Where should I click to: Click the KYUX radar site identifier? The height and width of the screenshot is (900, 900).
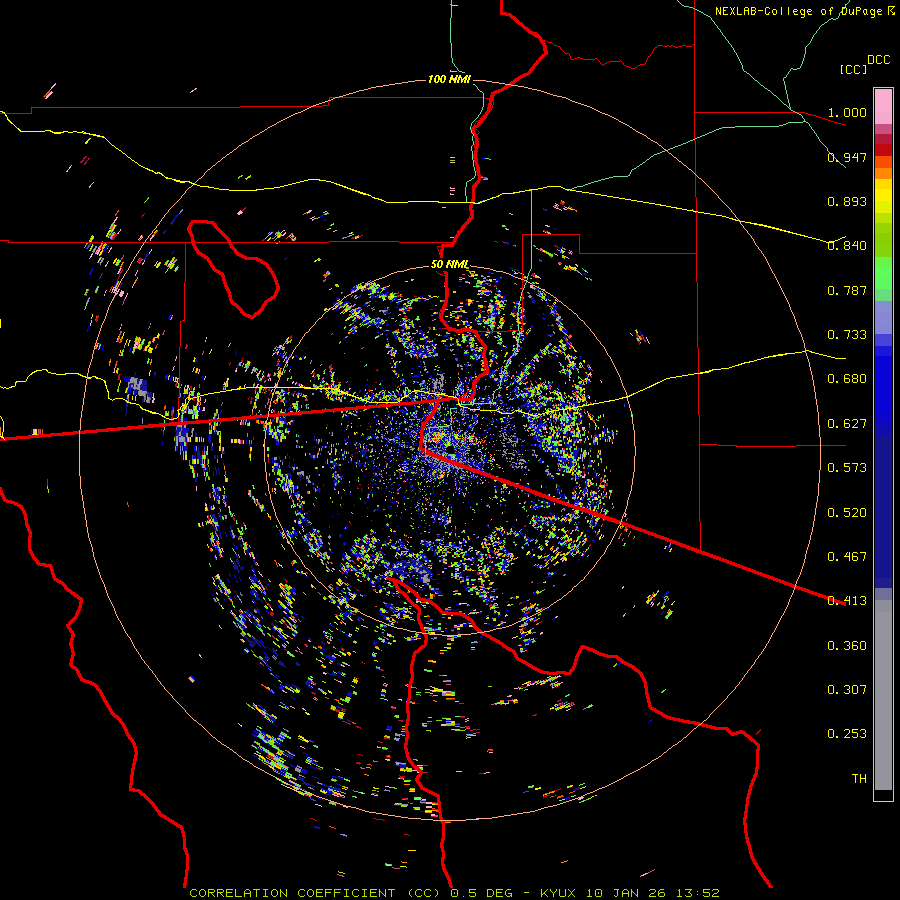(x=557, y=893)
